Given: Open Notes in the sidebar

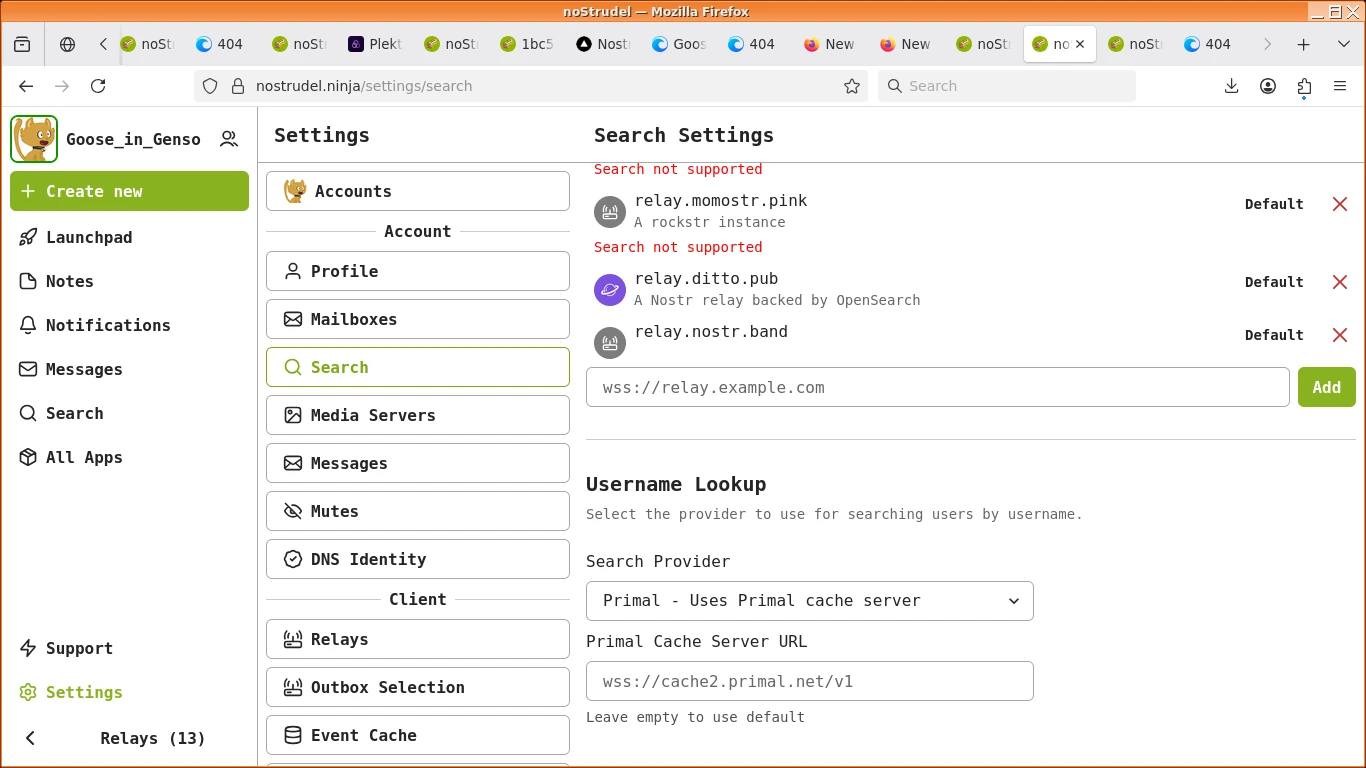Looking at the screenshot, I should click(129, 281).
